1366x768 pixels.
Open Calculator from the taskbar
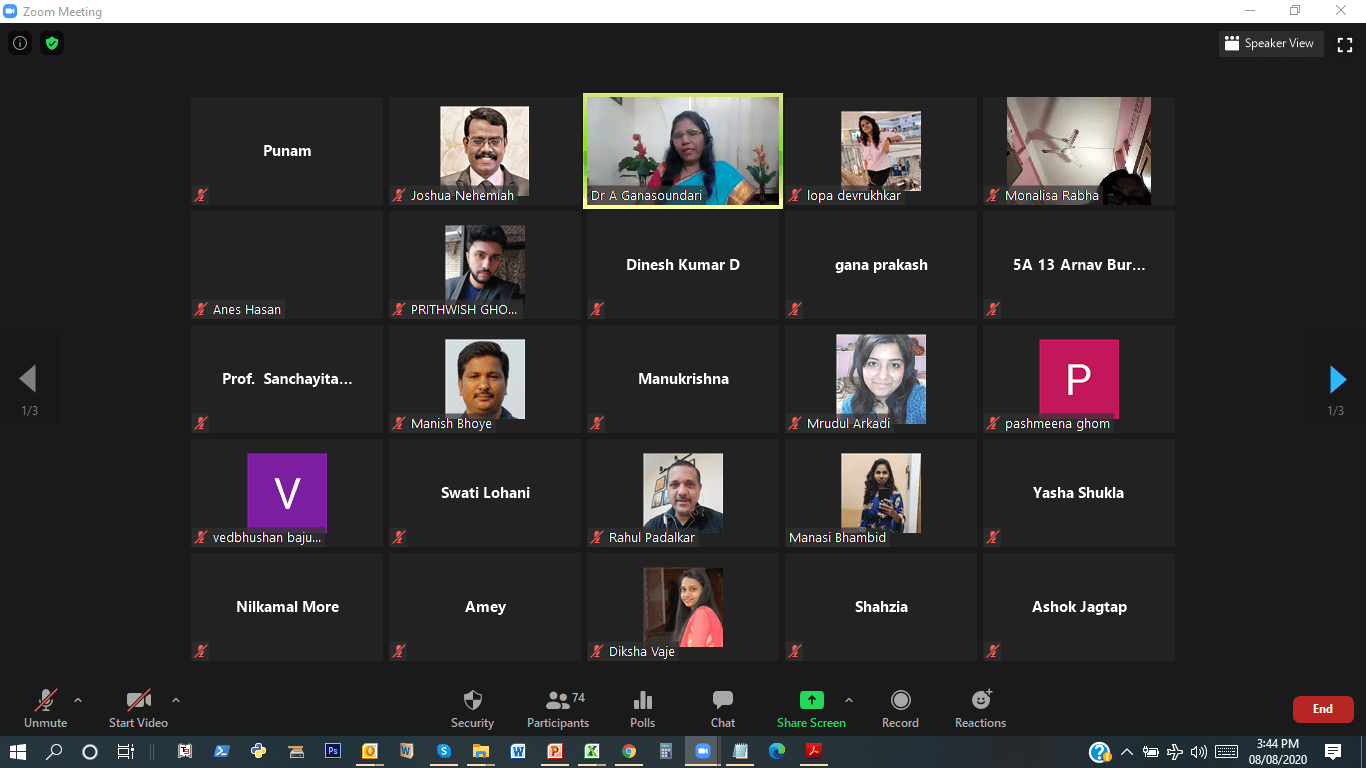666,751
